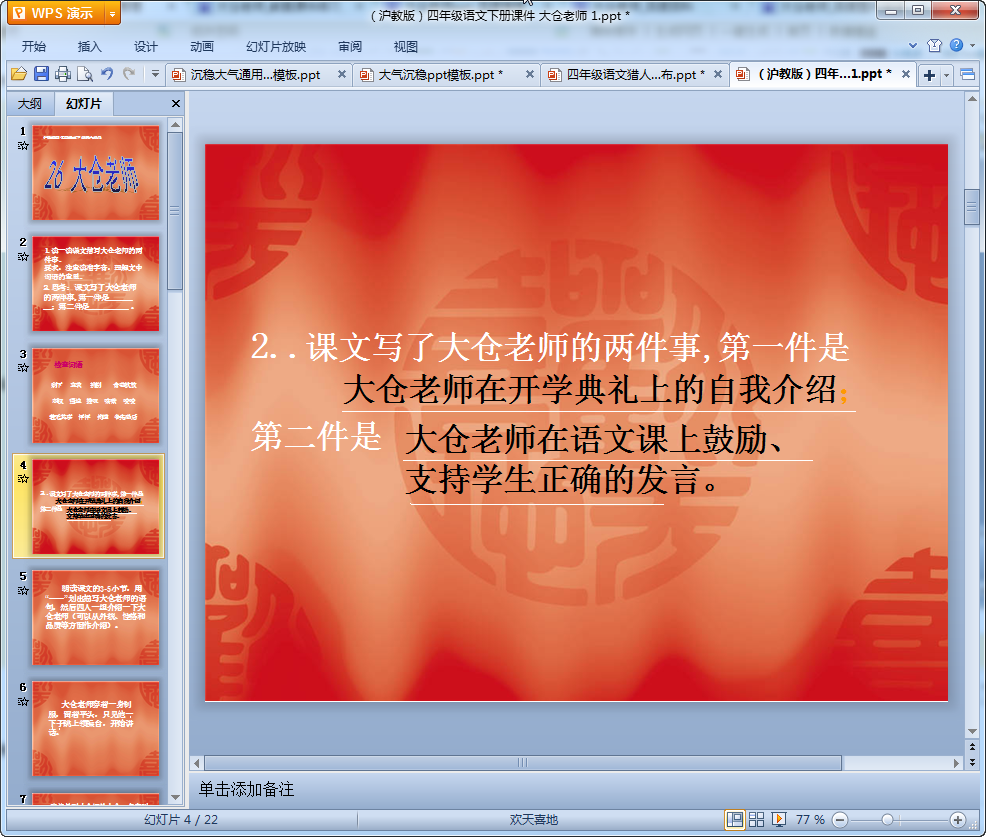
Task: Click the previous slide double-arrow button
Action: [972, 747]
